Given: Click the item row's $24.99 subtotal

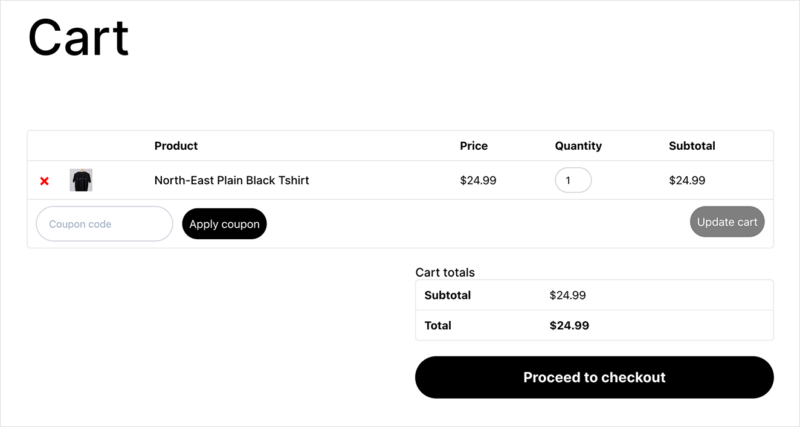Looking at the screenshot, I should [687, 181].
